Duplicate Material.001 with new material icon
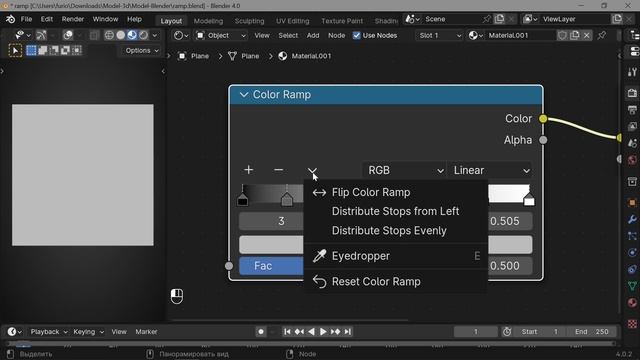Image resolution: width=640 pixels, height=360 pixels. [x=575, y=36]
